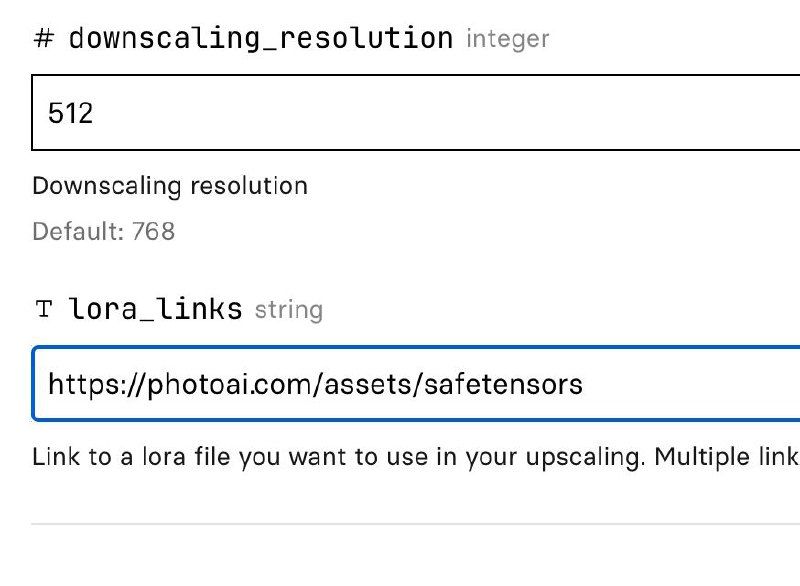Screen dimensions: 800x586
Task: Place cursor on the 512 value
Action: pos(70,112)
